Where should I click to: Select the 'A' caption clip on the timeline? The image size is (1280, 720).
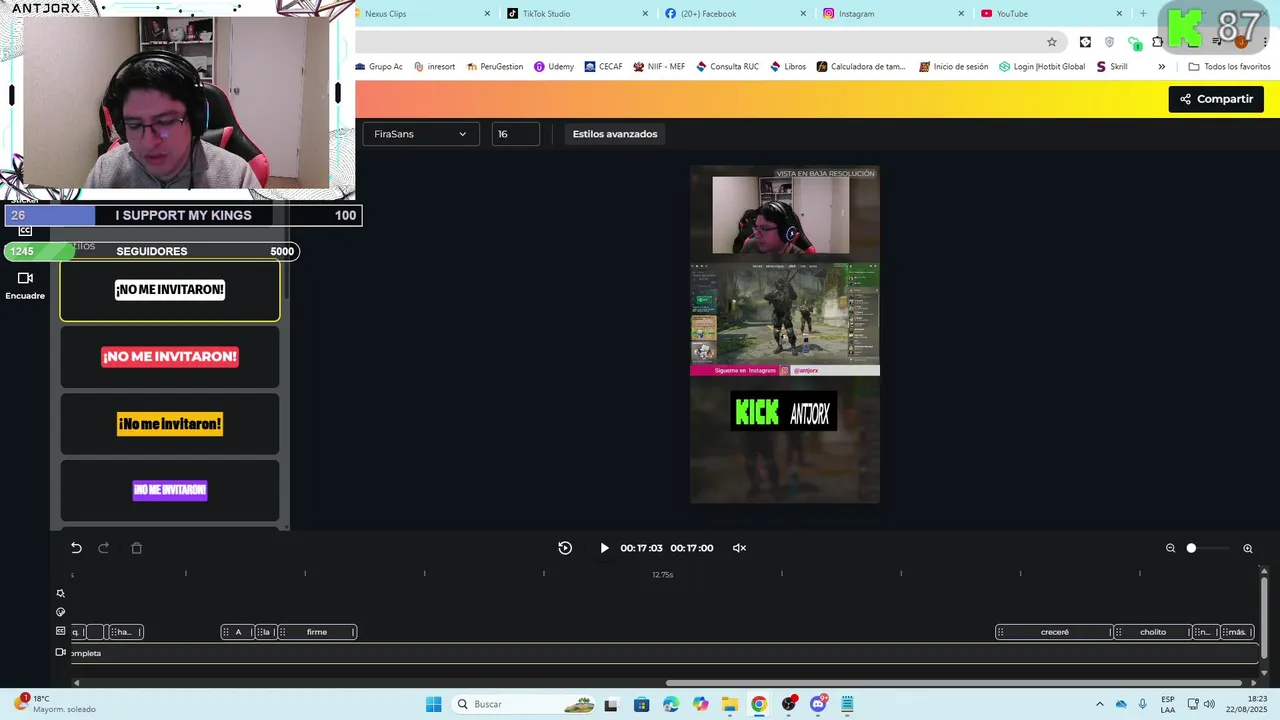point(237,632)
